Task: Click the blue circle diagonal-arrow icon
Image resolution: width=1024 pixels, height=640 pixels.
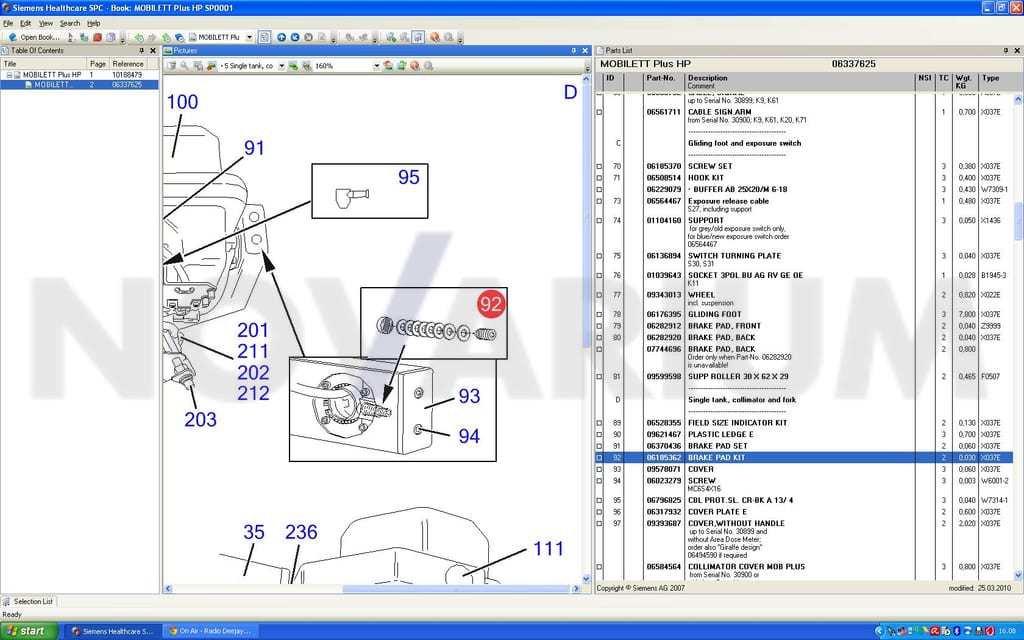Action: coord(295,37)
